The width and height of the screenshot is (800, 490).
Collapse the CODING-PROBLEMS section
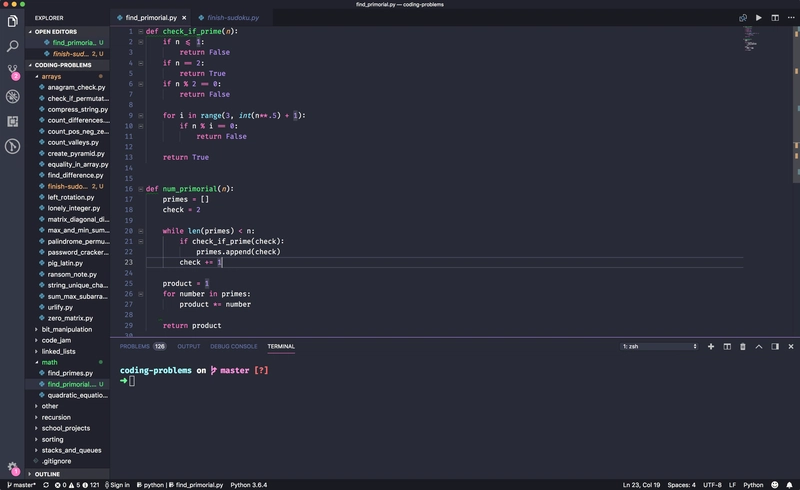point(67,65)
